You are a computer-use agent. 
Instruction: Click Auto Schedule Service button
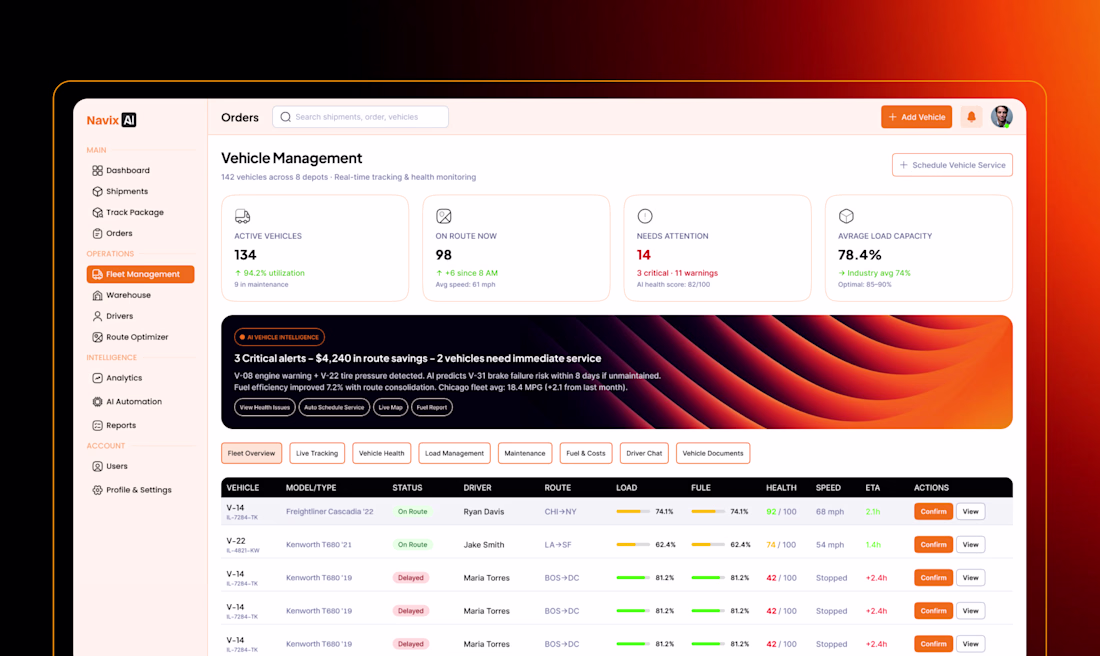[334, 408]
